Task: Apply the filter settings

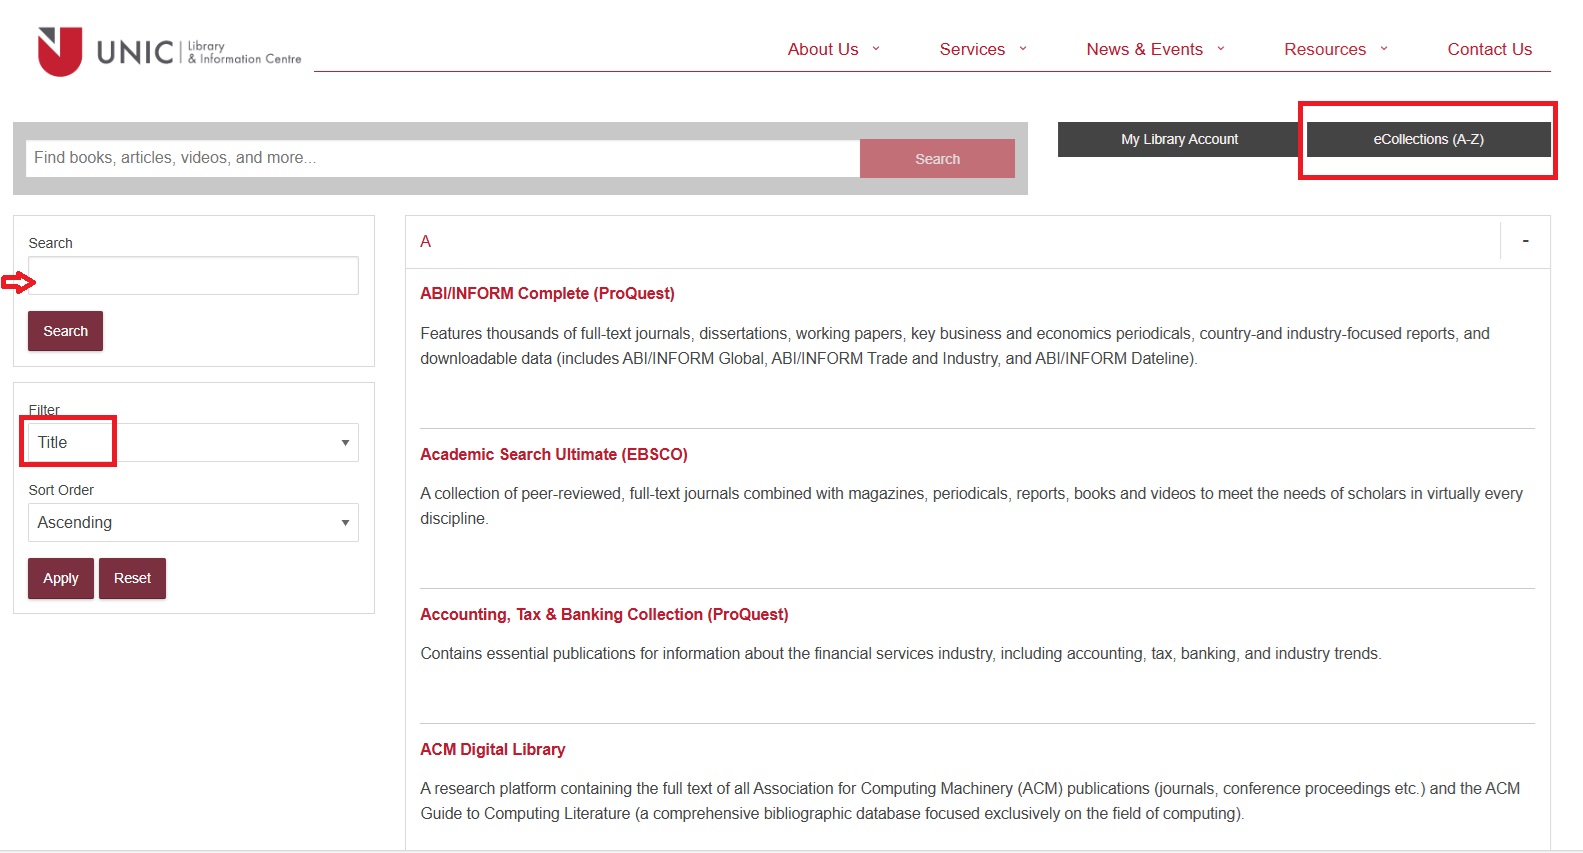Action: [61, 578]
